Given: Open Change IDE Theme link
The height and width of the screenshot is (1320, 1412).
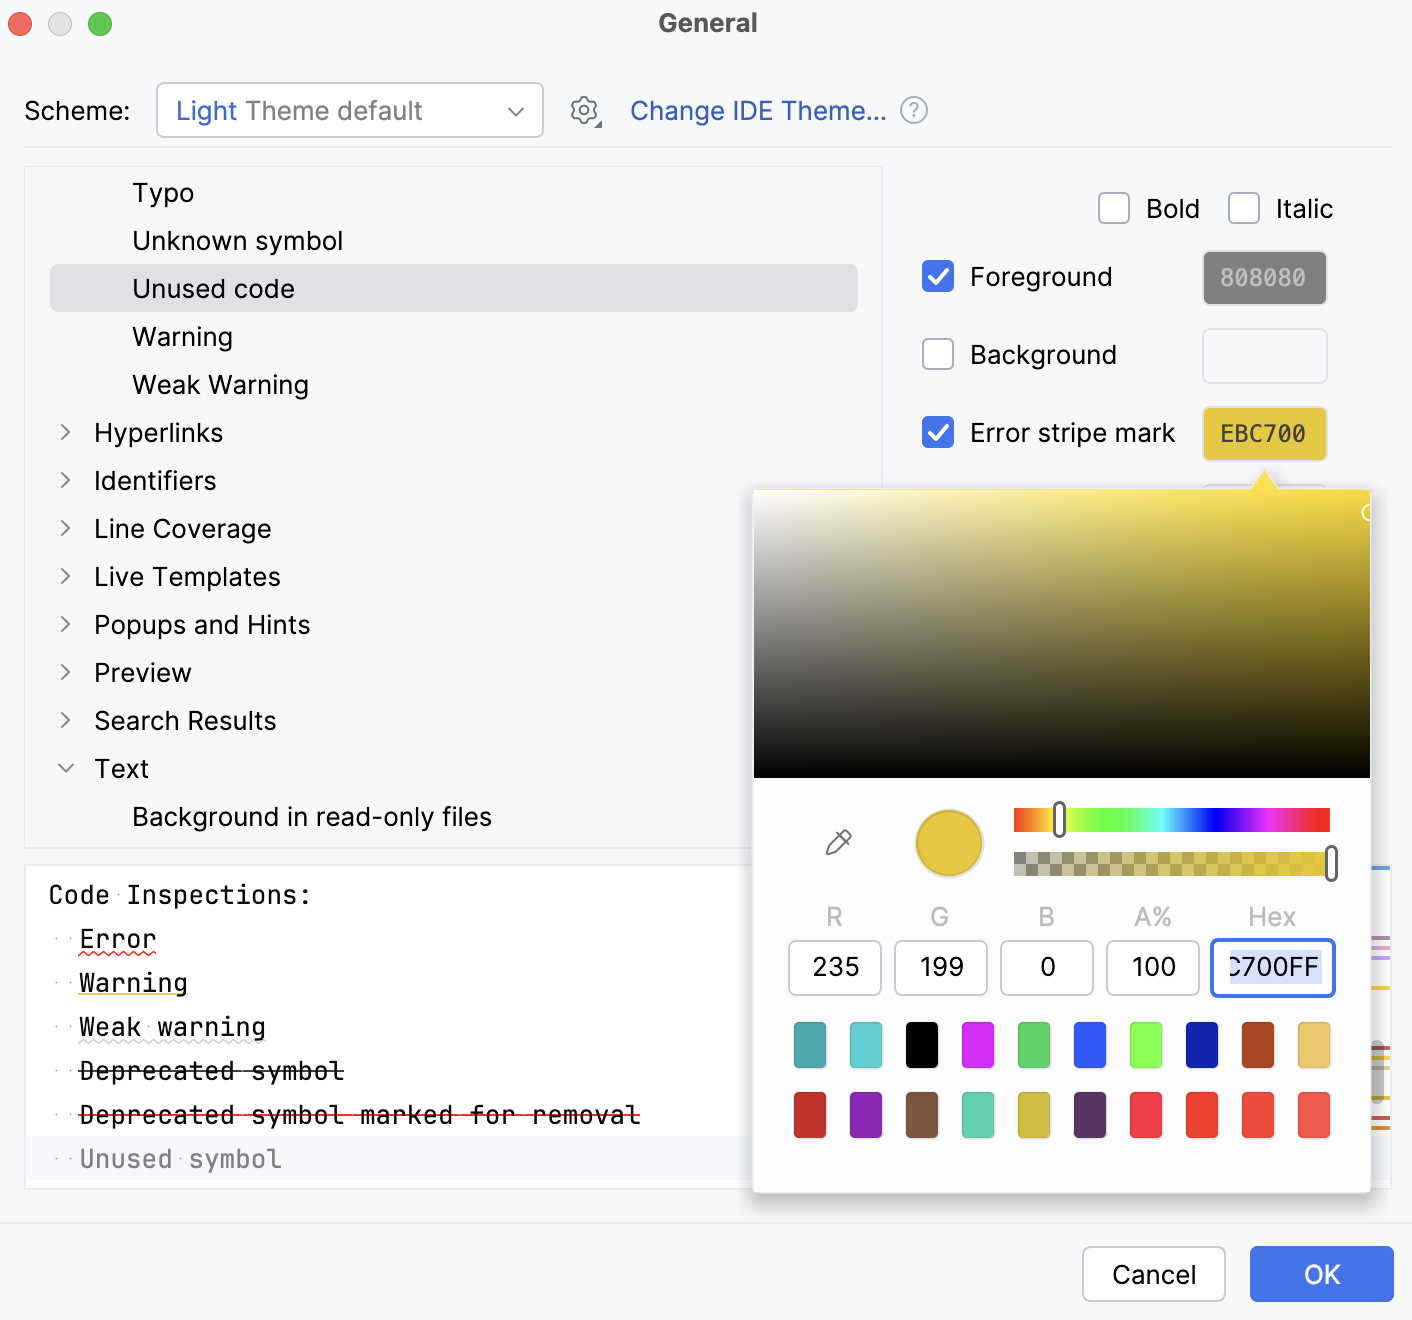Looking at the screenshot, I should coord(758,111).
